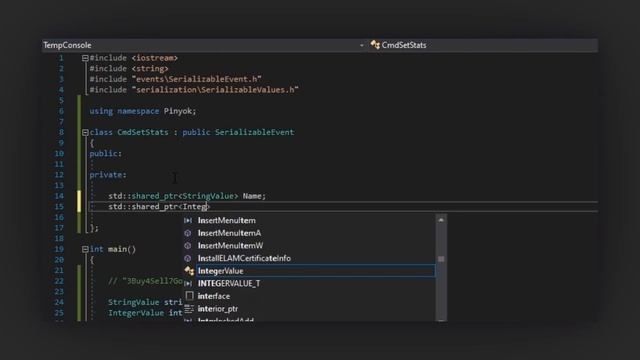
Task: Collapse the #include block at line 1
Action: (x=85, y=58)
